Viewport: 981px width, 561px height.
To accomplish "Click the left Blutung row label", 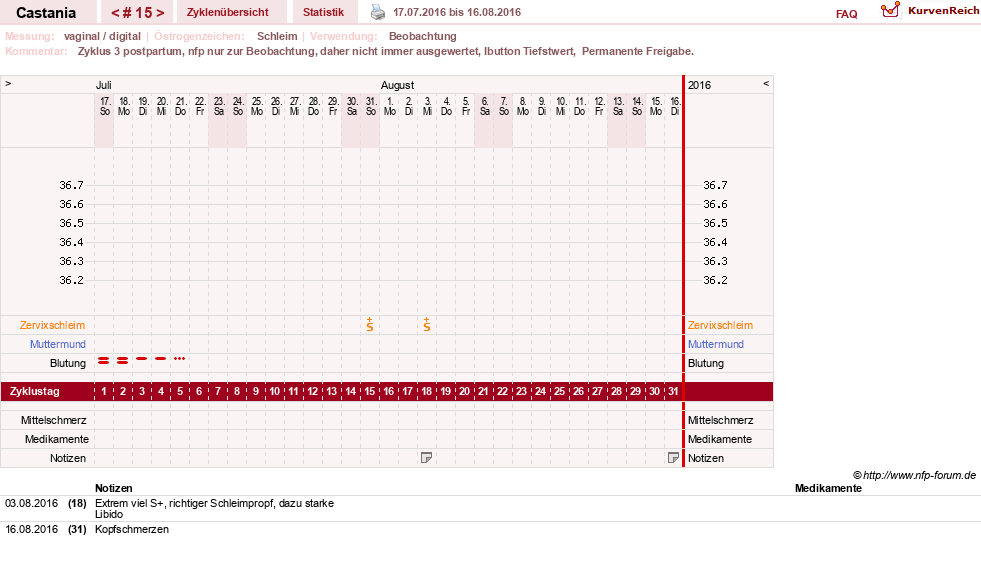I will [x=68, y=363].
